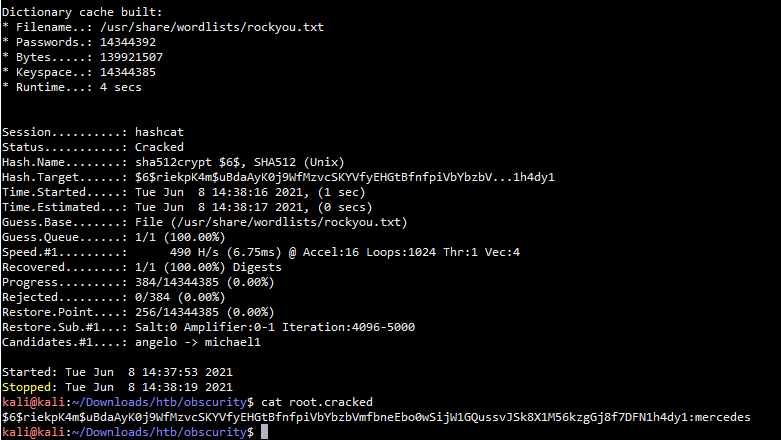
Task: Click the 'cat root.cracked' command text
Action: coord(317,402)
